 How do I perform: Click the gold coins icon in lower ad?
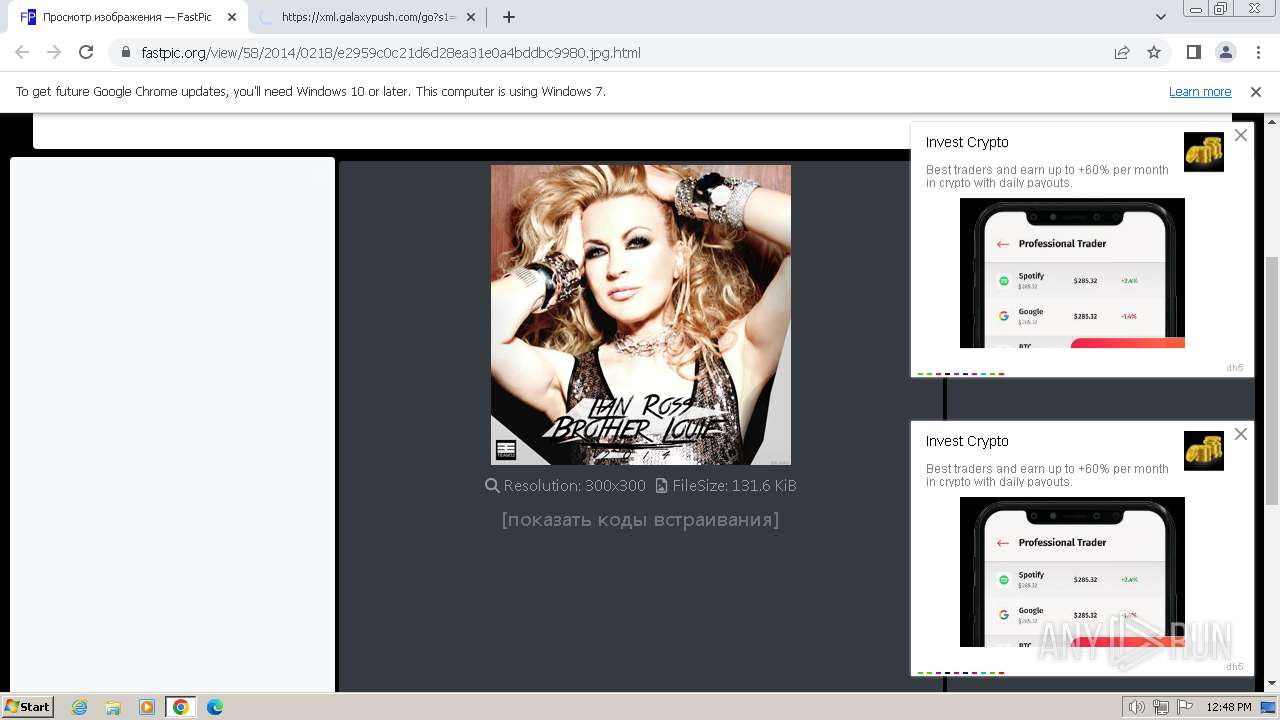1204,451
